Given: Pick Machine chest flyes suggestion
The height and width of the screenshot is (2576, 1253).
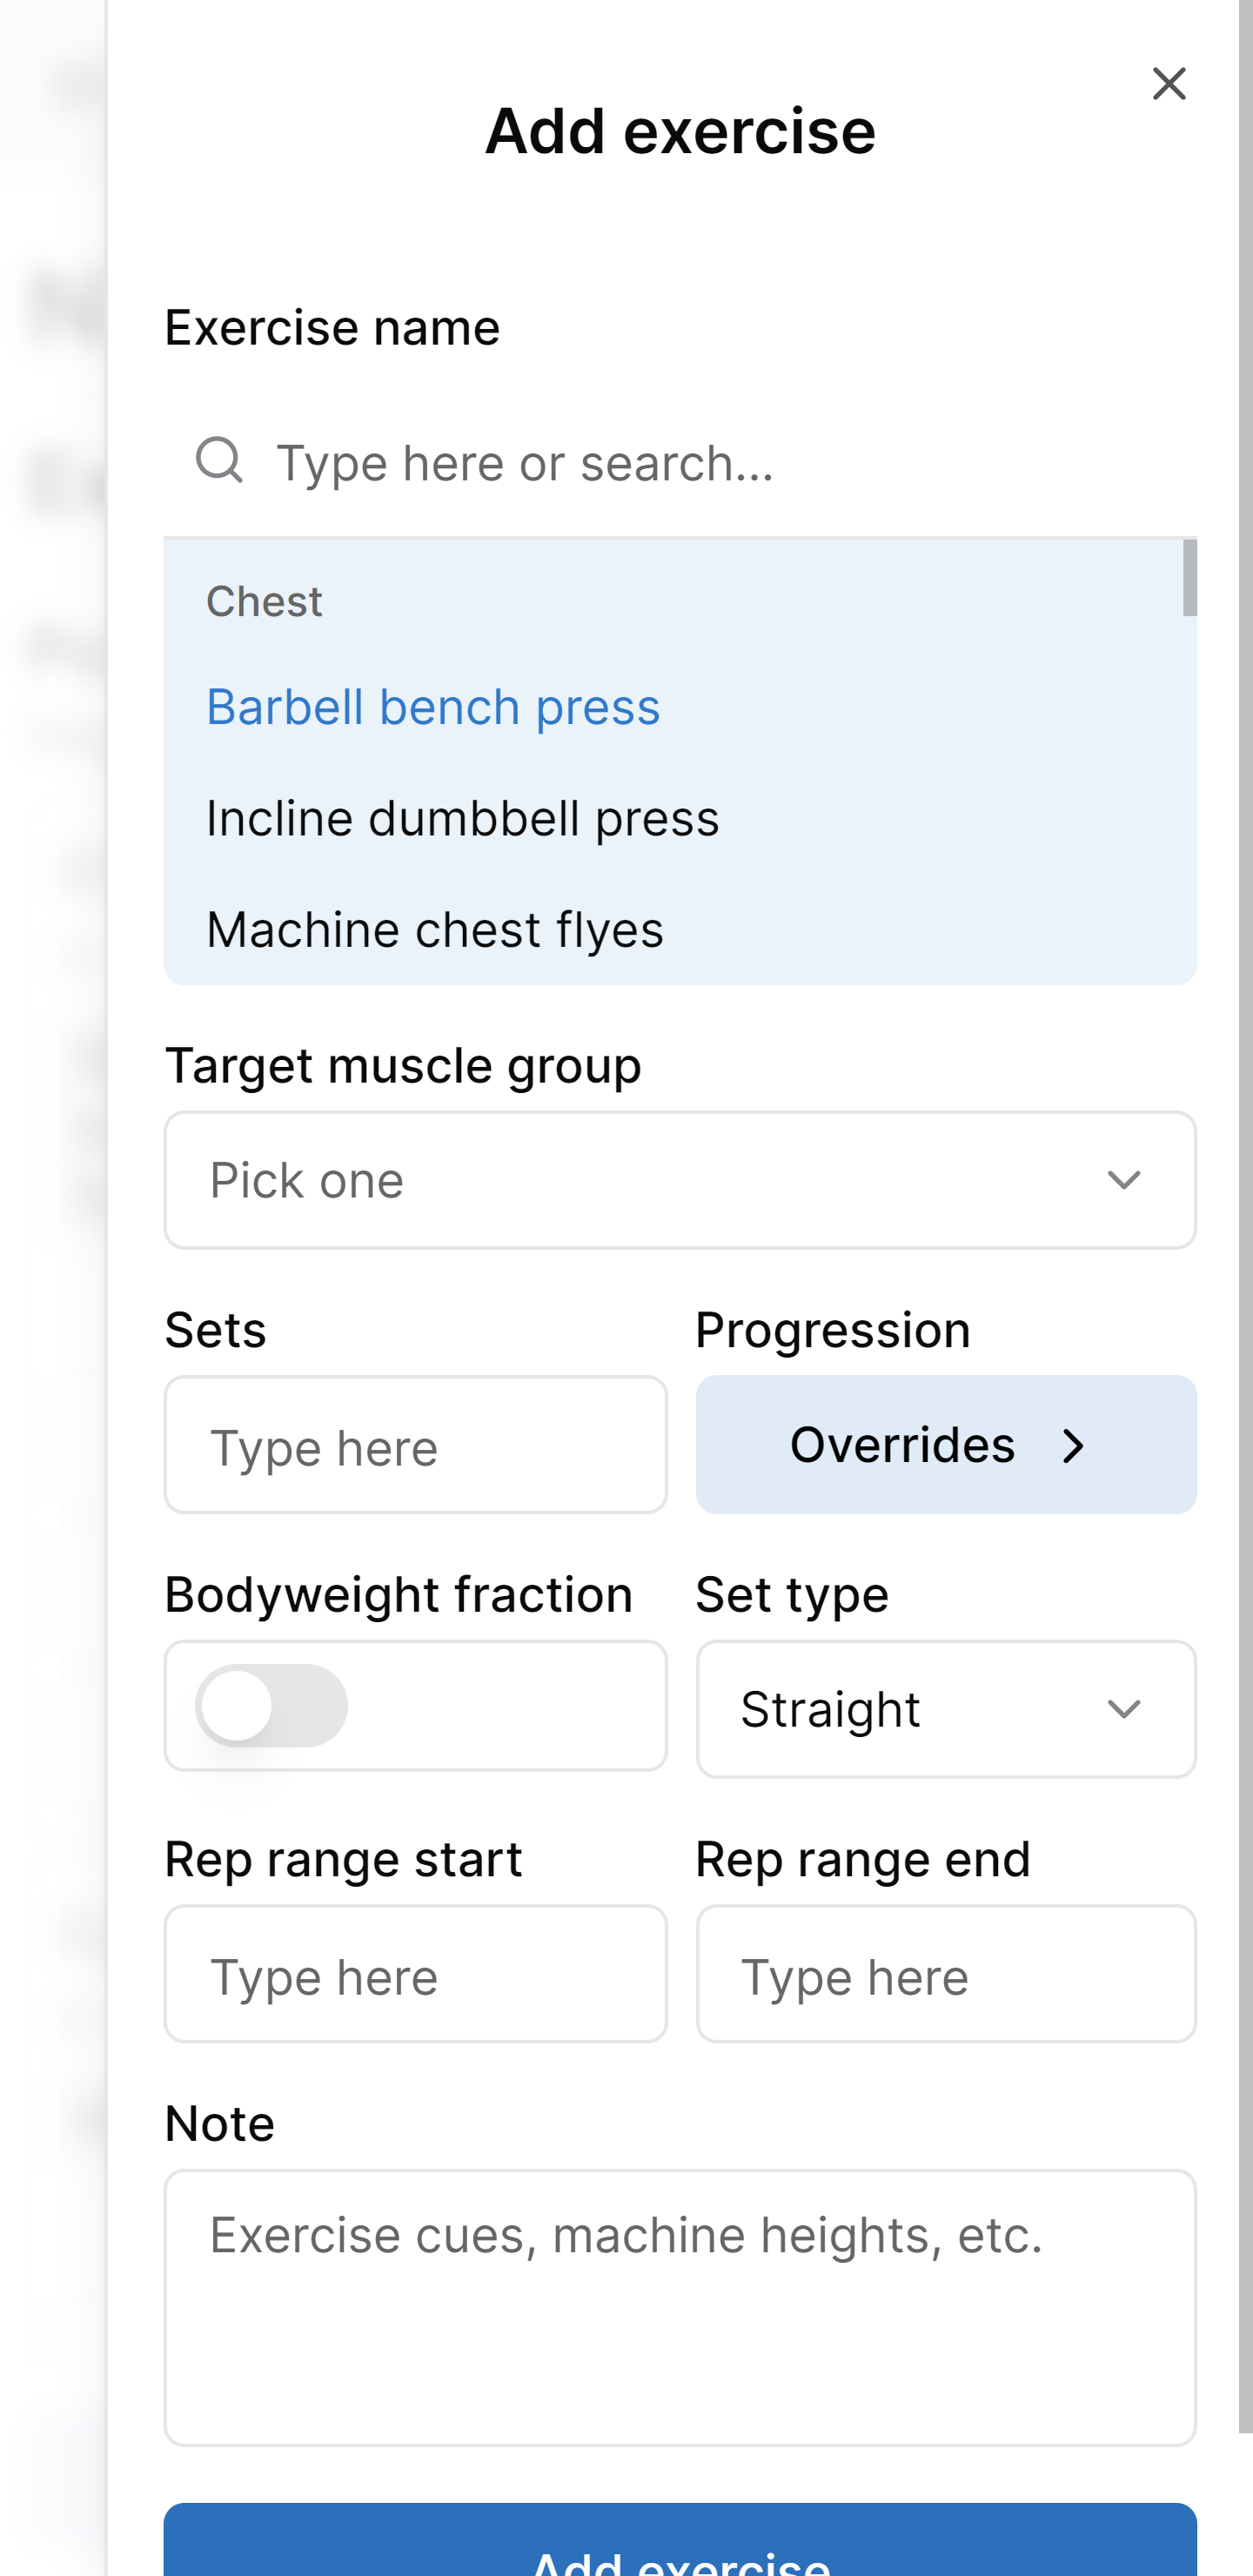Looking at the screenshot, I should click(434, 929).
